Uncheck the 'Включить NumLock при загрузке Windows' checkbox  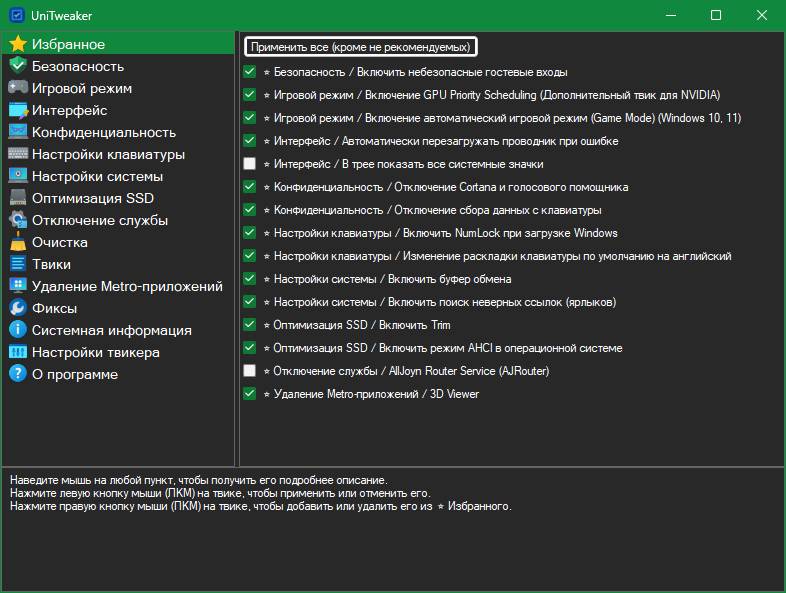pyautogui.click(x=250, y=233)
